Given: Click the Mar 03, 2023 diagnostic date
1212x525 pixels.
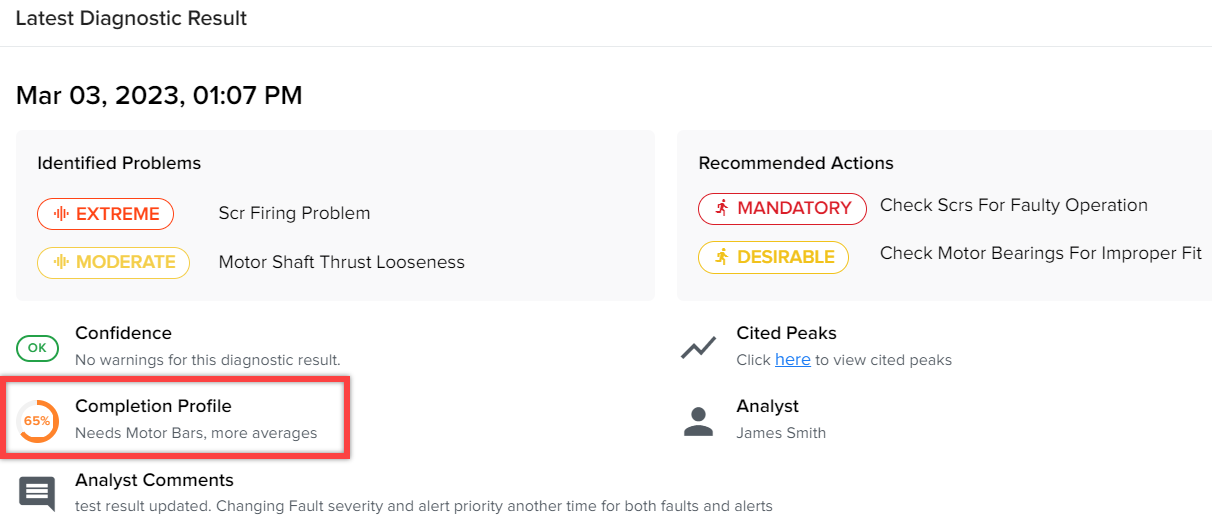Looking at the screenshot, I should [159, 96].
